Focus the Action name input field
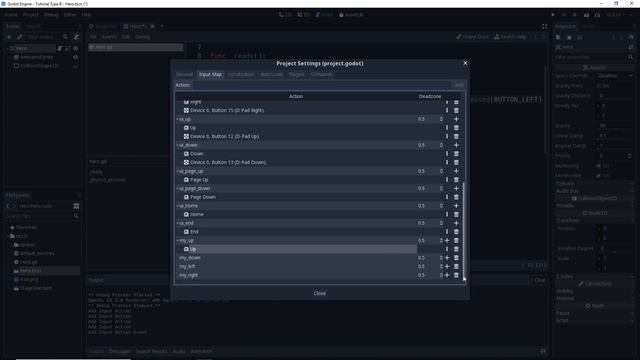Screen dimensions: 640x360 (x=322, y=85)
